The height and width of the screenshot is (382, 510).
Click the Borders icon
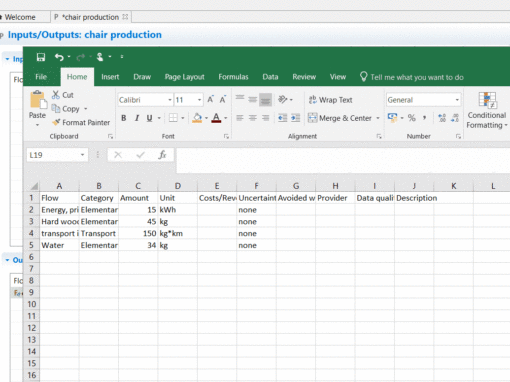tap(173, 118)
